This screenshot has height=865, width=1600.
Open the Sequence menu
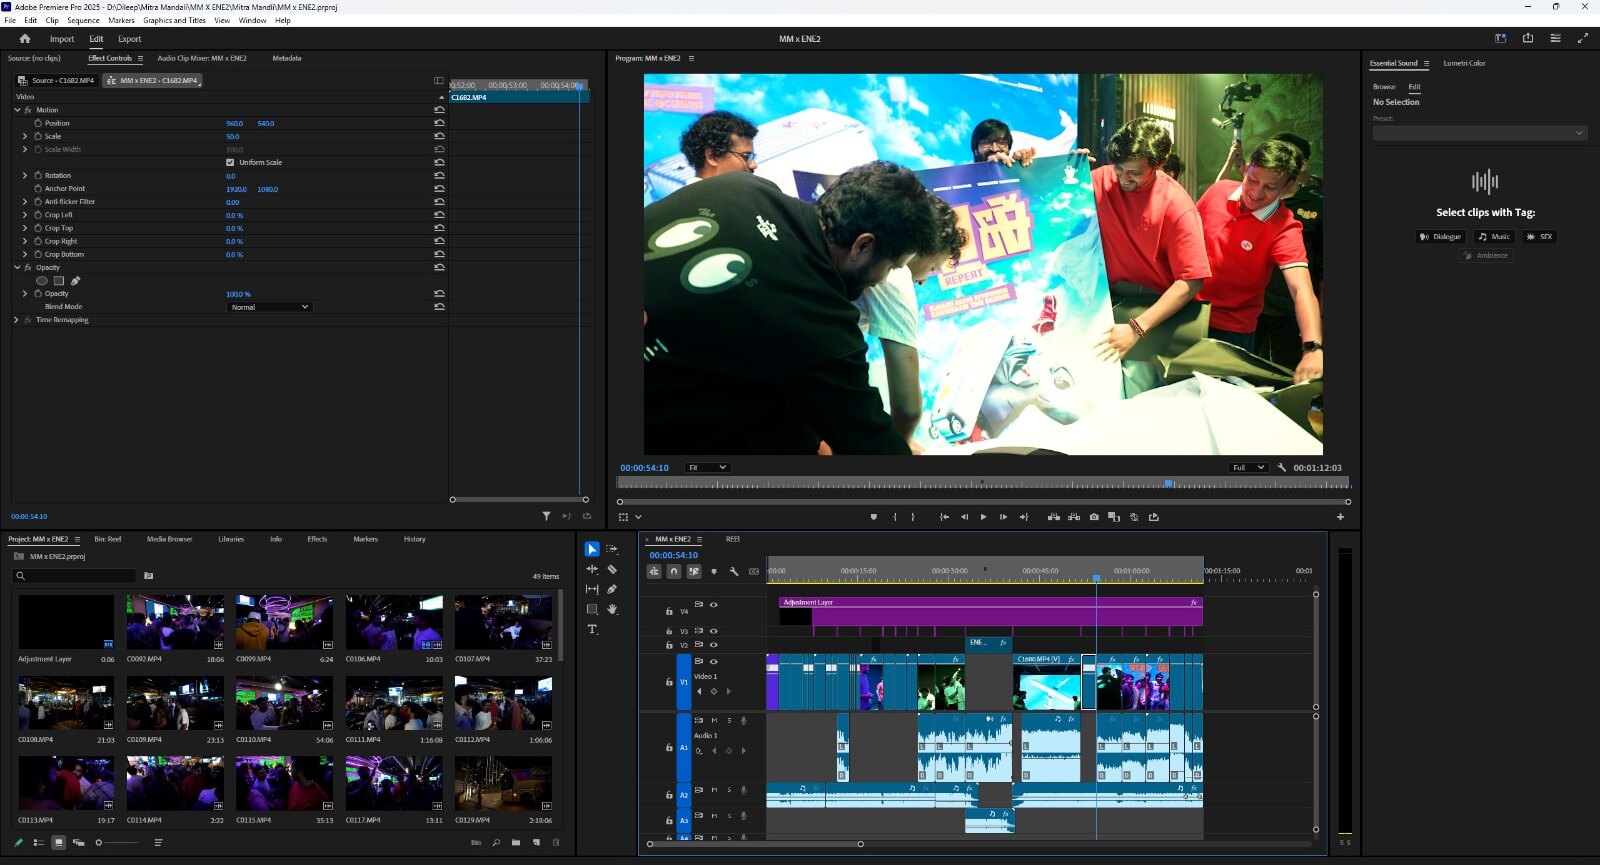(x=83, y=20)
